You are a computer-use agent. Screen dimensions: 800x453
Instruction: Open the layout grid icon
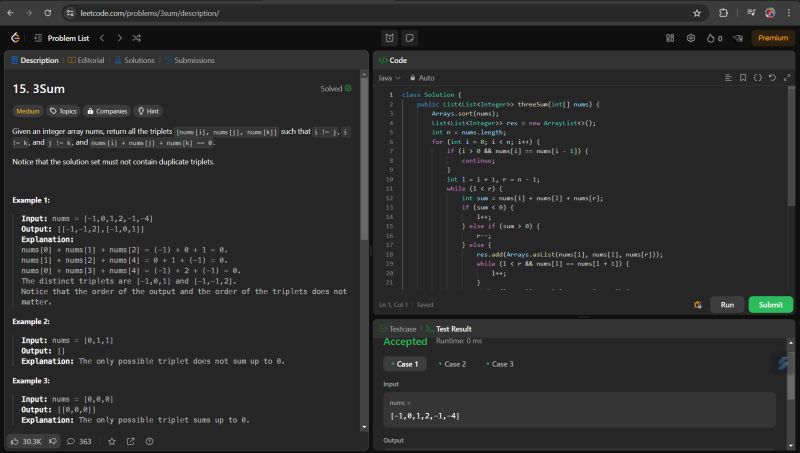click(x=670, y=38)
